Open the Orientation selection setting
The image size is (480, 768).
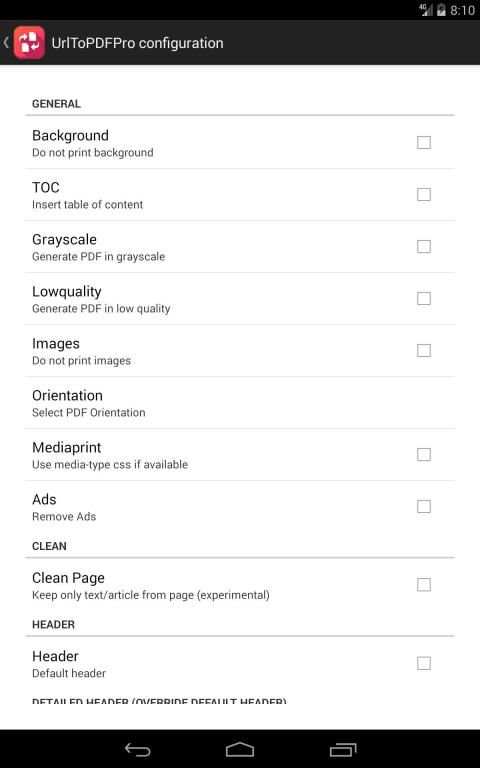[240, 403]
